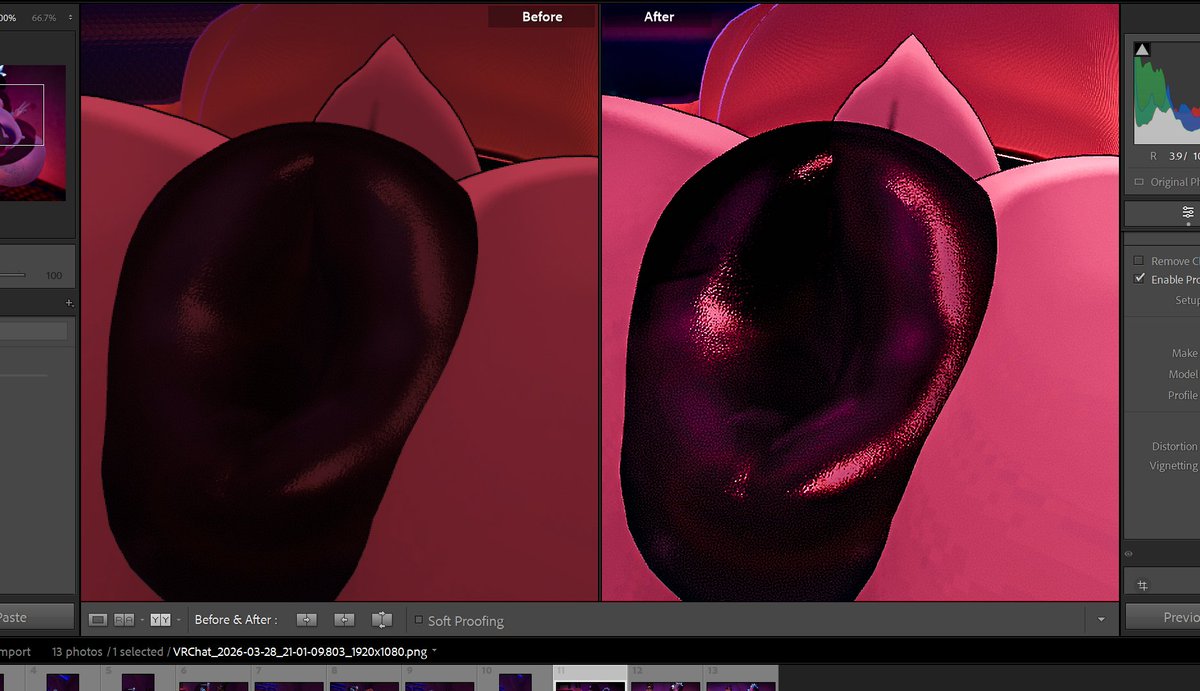Switch to Reference view (R|A) icon
The height and width of the screenshot is (691, 1200).
point(124,620)
